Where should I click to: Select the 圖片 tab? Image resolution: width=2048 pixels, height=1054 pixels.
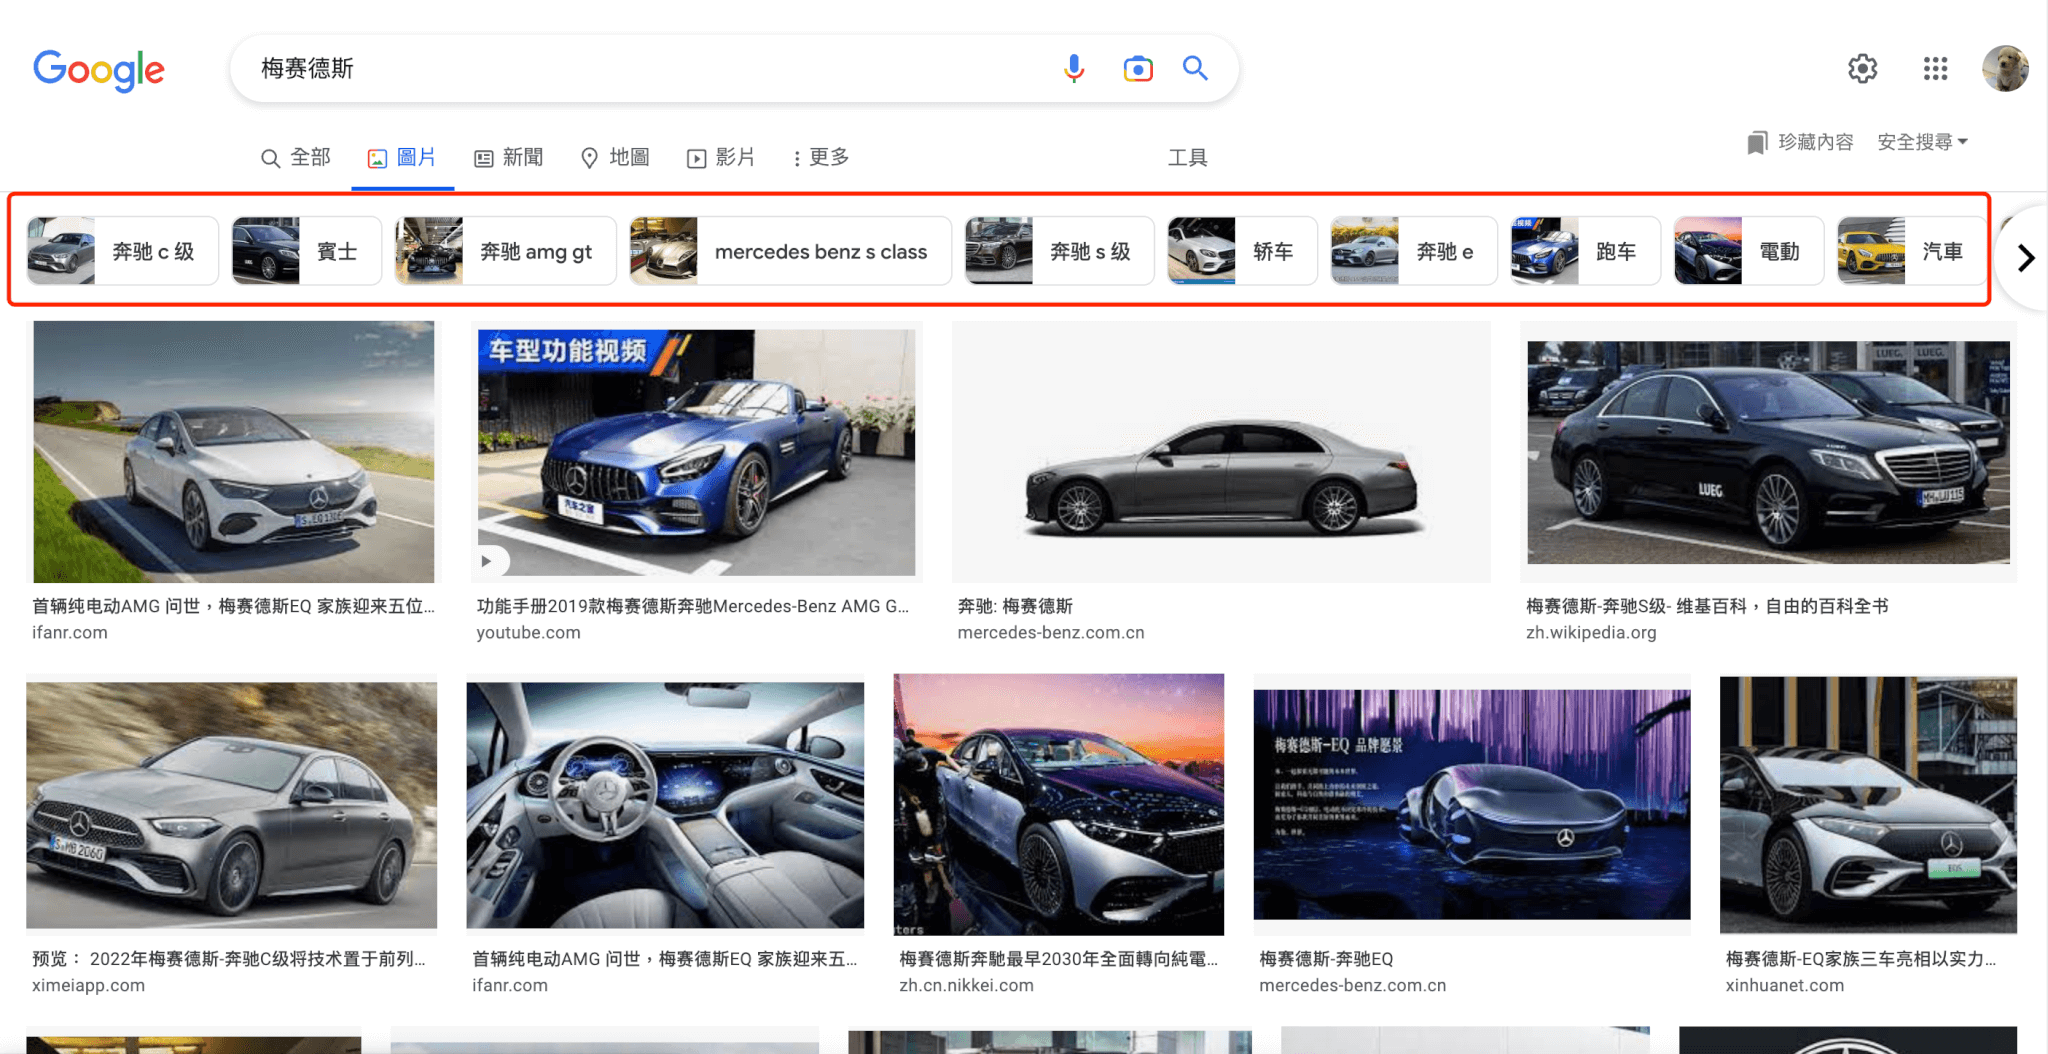click(x=402, y=157)
